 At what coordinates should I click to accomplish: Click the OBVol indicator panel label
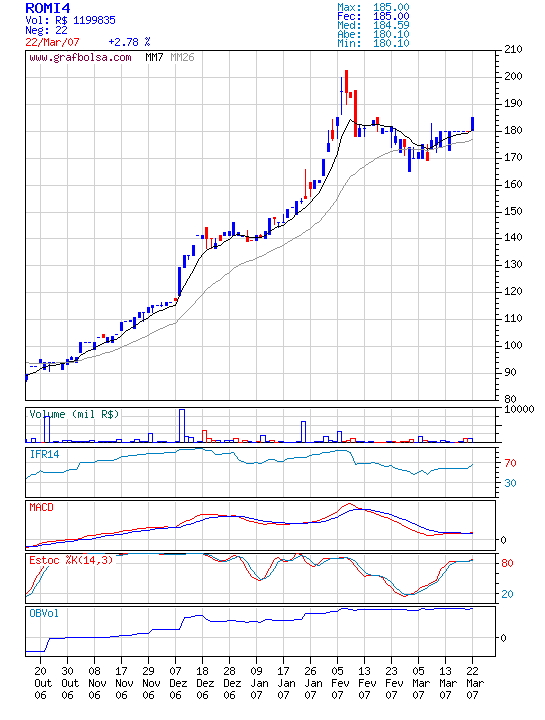(44, 613)
